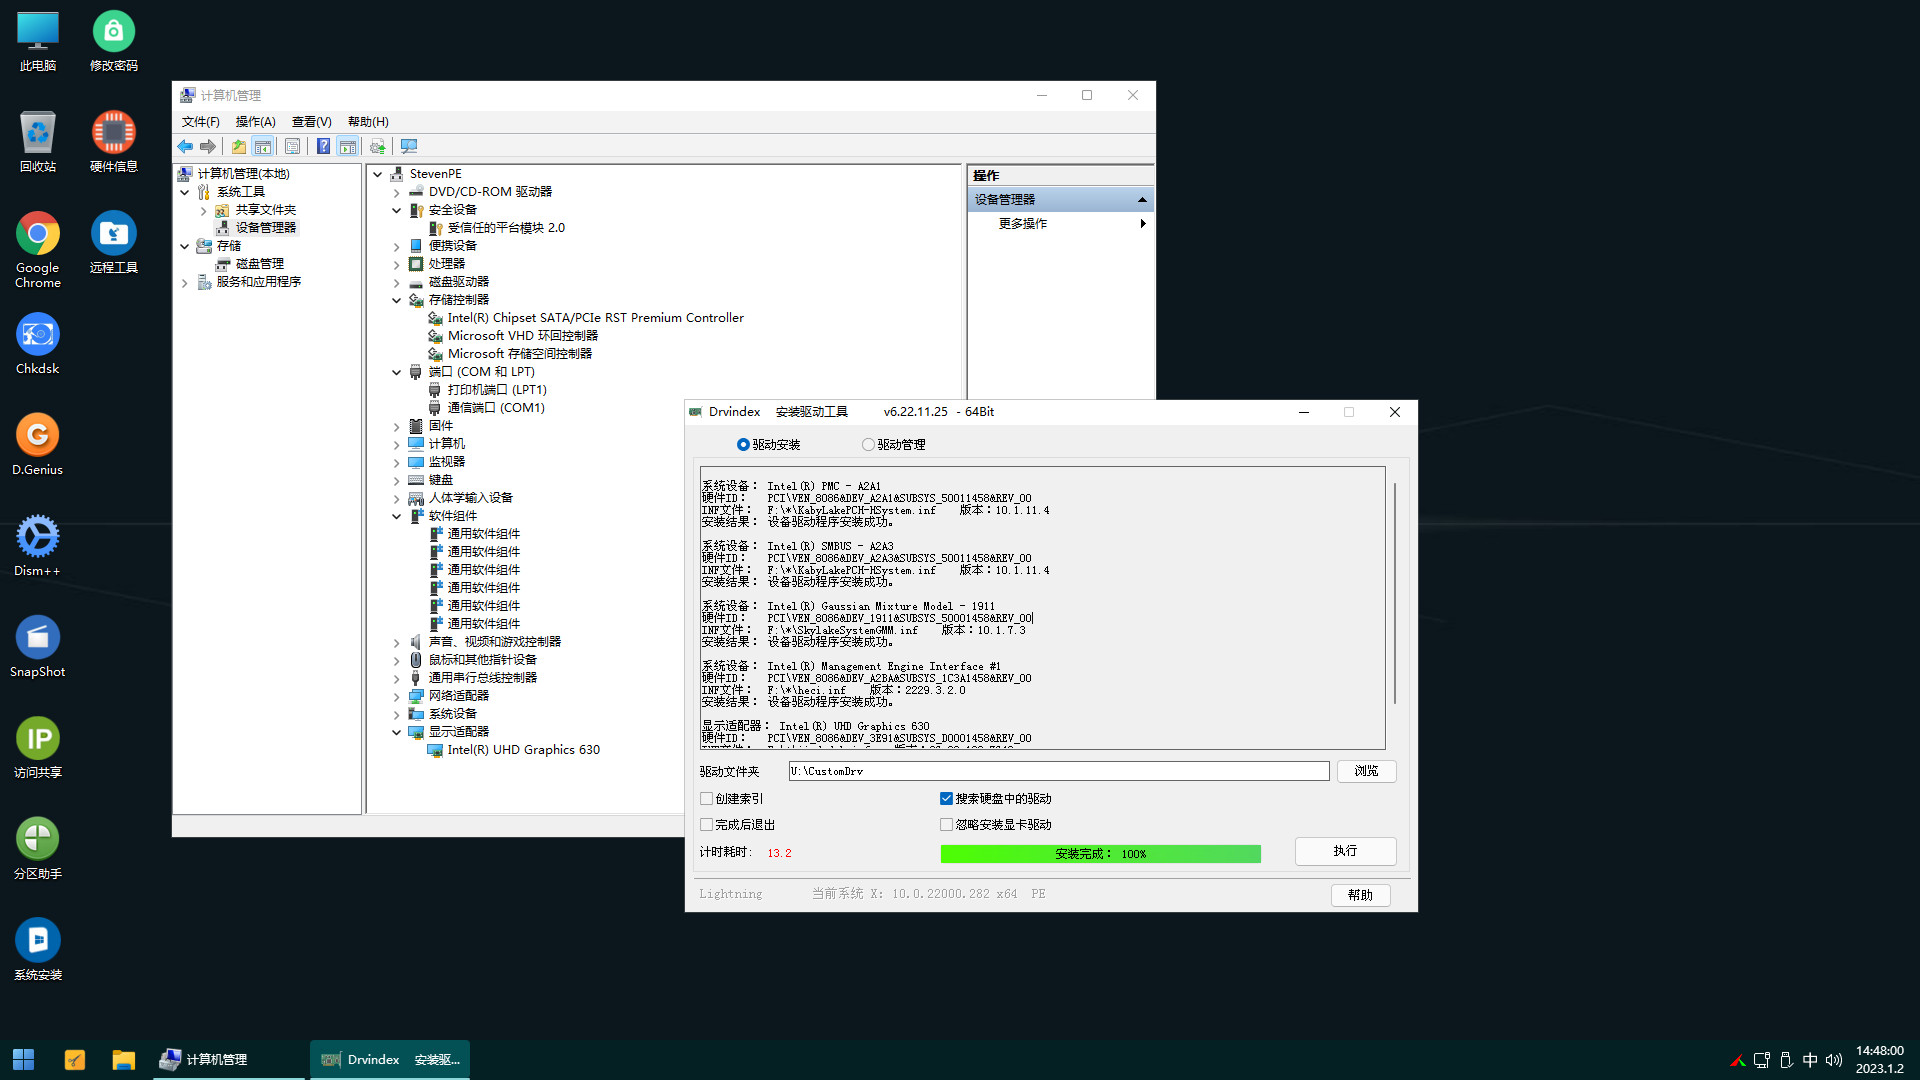1920x1080 pixels.
Task: Enable the 创建索引 checkbox
Action: (707, 799)
